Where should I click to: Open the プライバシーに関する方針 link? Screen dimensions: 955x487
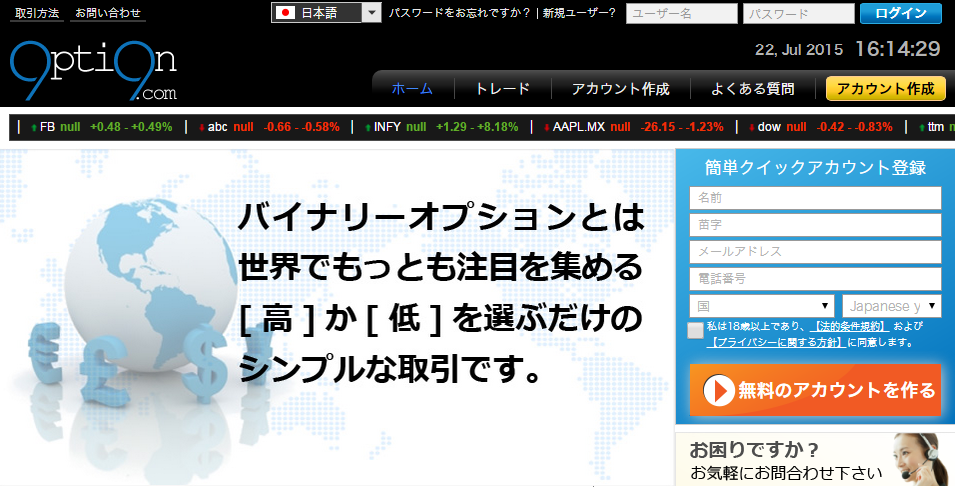tap(776, 342)
